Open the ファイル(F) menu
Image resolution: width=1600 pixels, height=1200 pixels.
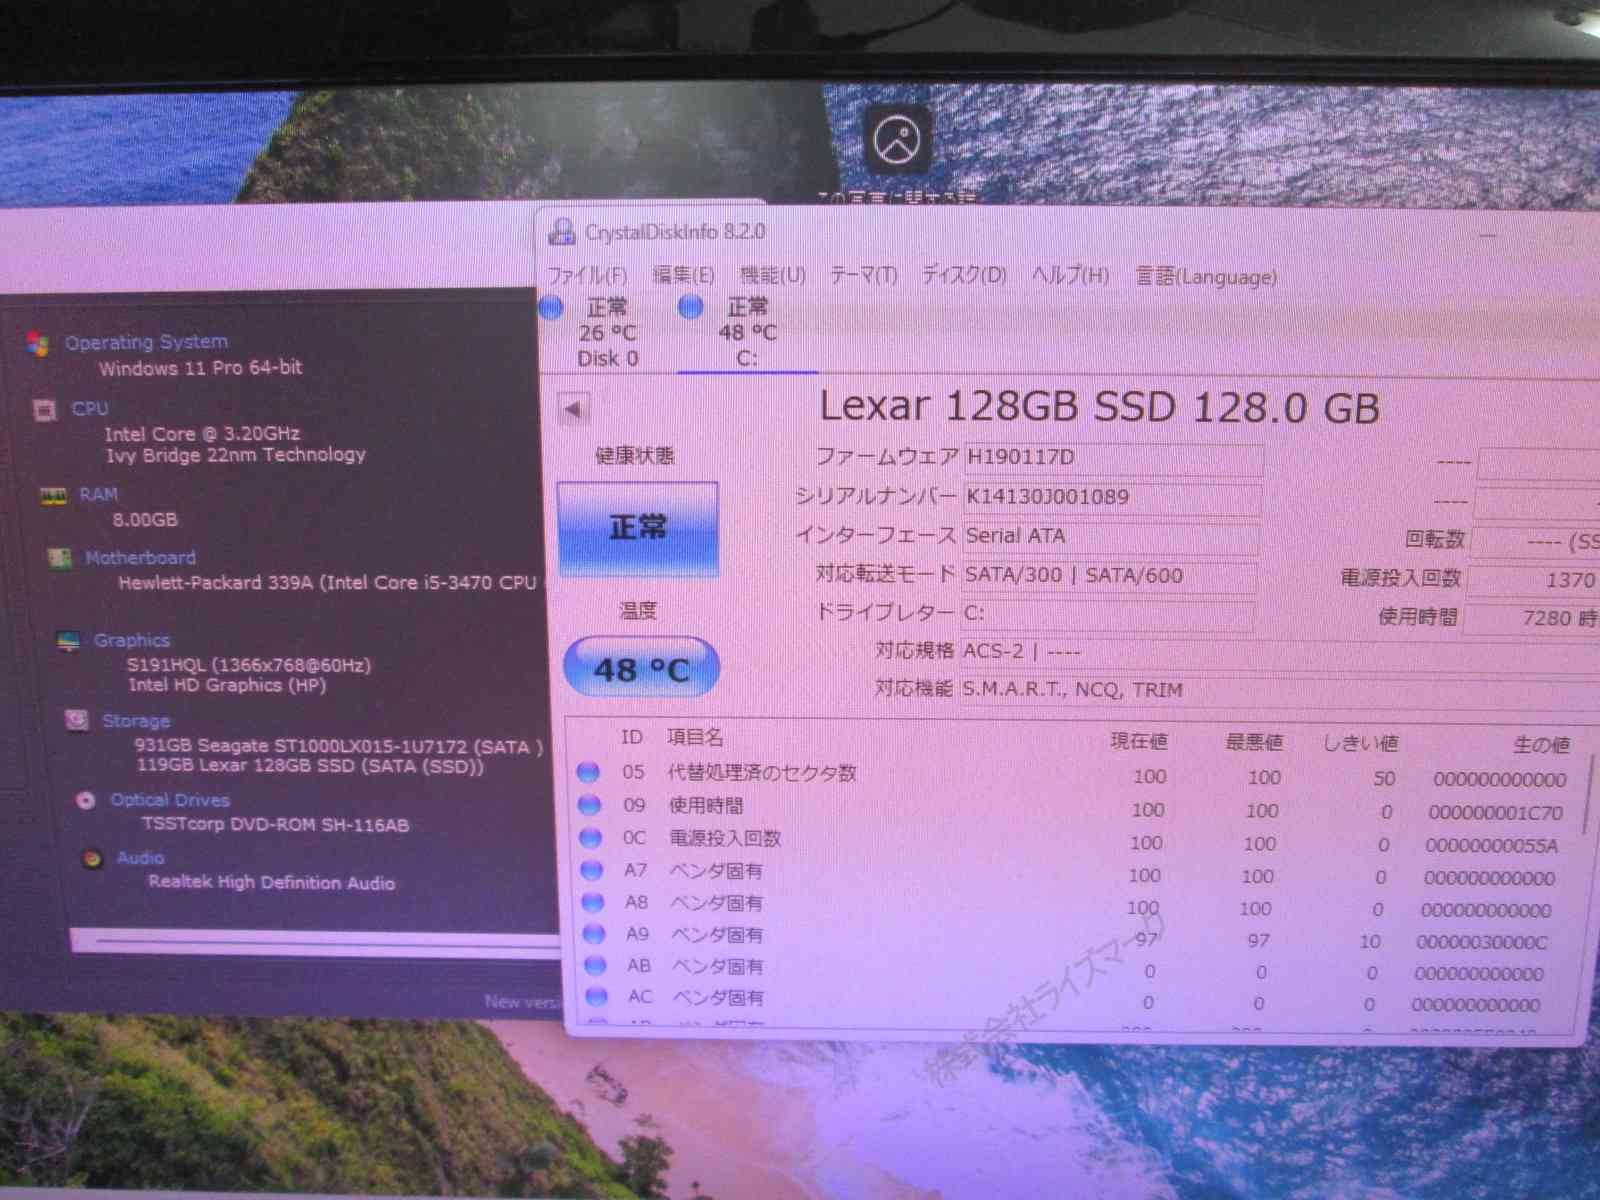tap(587, 275)
